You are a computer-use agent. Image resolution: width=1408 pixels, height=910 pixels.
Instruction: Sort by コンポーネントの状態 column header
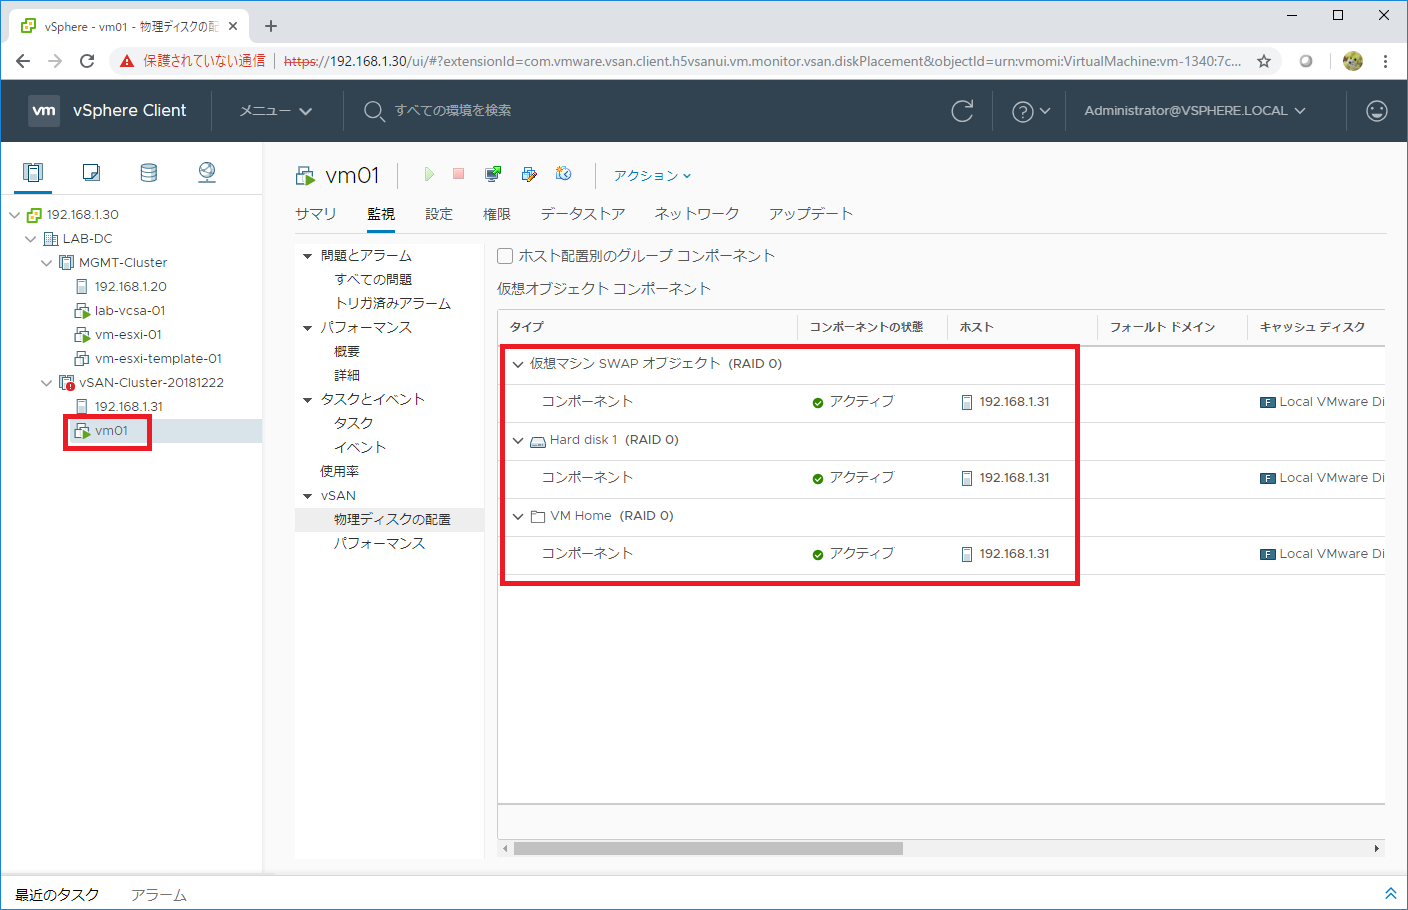click(866, 327)
